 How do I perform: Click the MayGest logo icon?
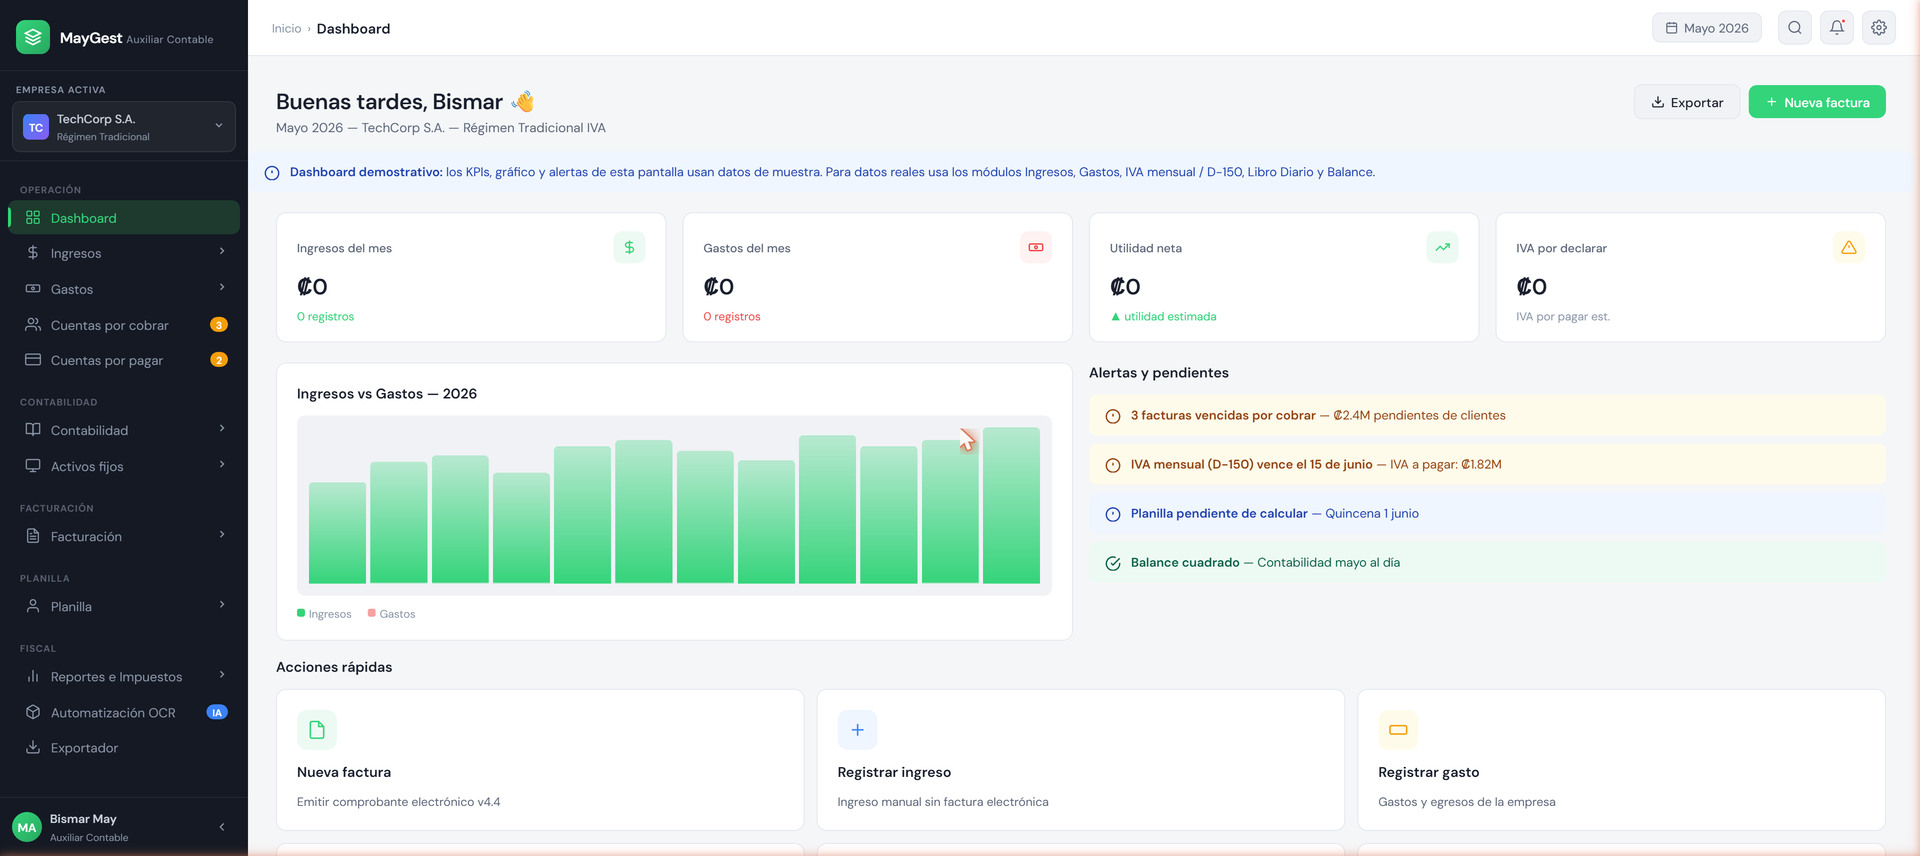pyautogui.click(x=33, y=37)
